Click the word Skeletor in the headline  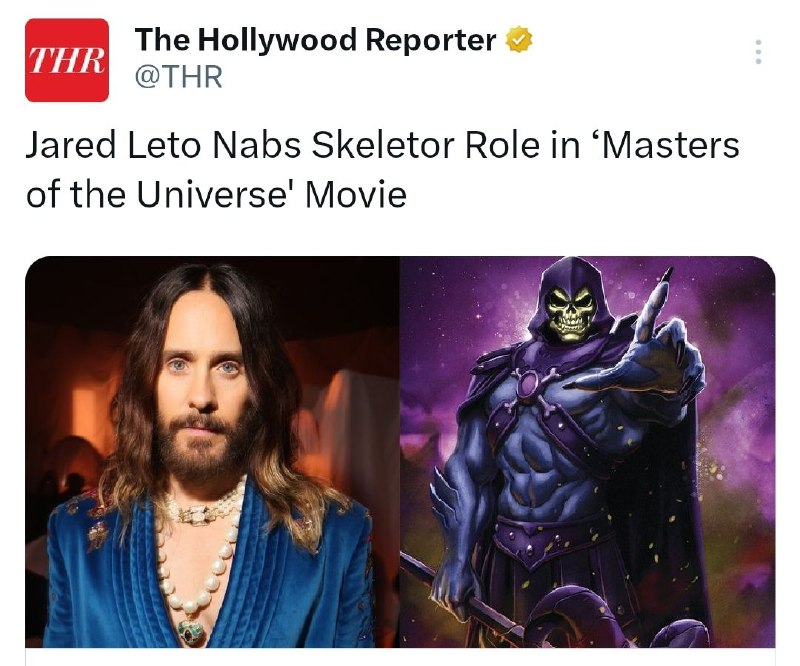383,145
